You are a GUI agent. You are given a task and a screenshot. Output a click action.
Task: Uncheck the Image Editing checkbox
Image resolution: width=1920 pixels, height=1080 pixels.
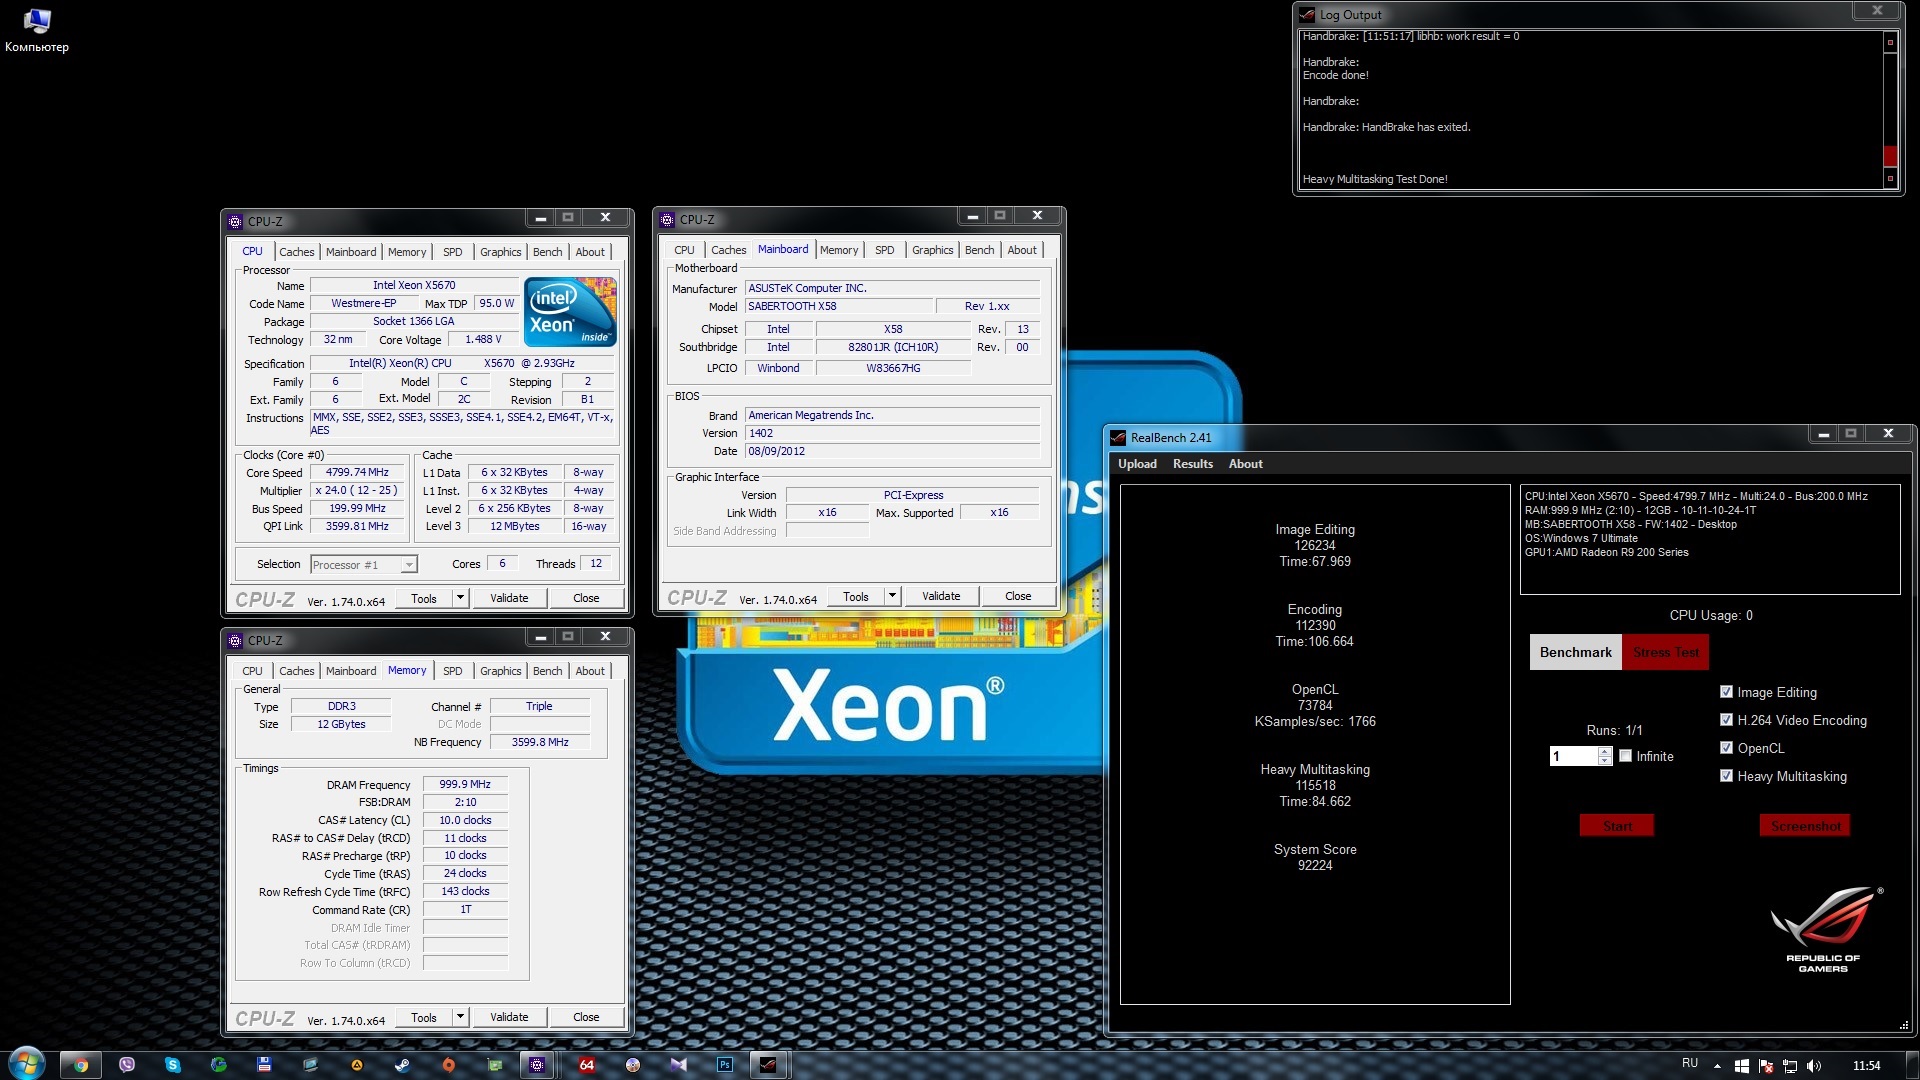pyautogui.click(x=1726, y=692)
